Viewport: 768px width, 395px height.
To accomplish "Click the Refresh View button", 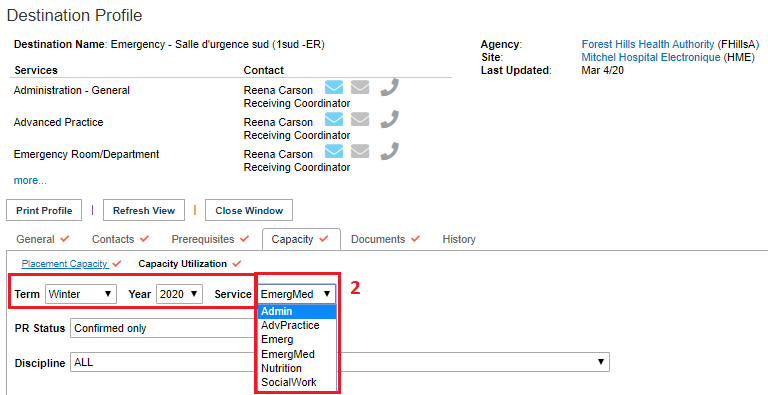I will pos(144,210).
